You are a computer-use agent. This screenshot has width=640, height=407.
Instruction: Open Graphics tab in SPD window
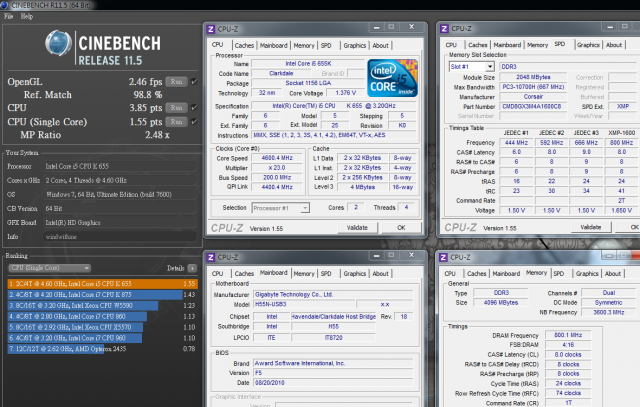(x=588, y=45)
